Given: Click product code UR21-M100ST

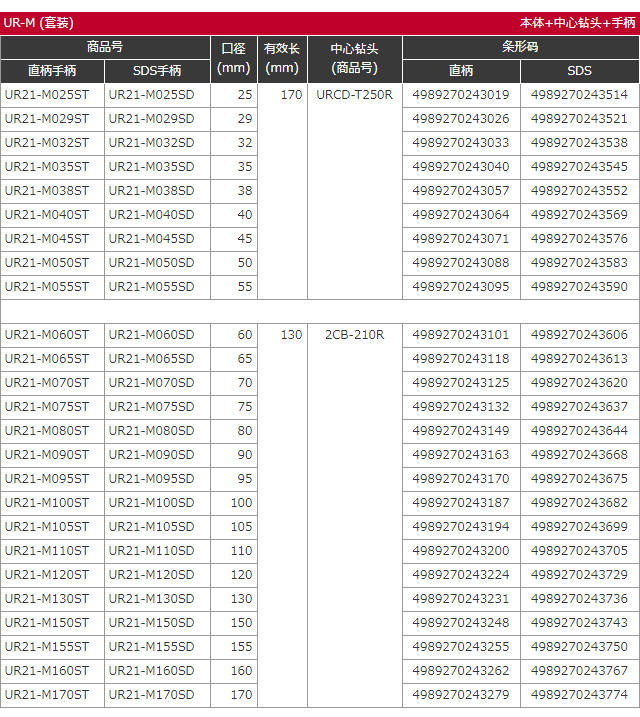Looking at the screenshot, I should tap(47, 503).
